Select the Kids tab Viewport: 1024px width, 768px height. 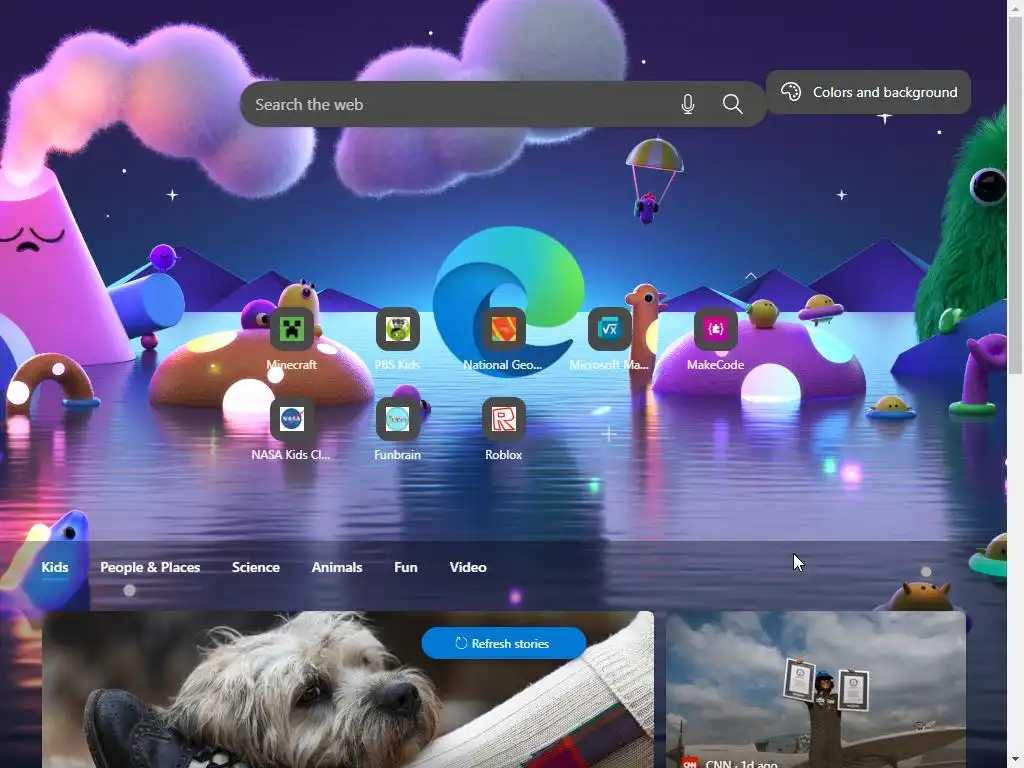(x=55, y=567)
